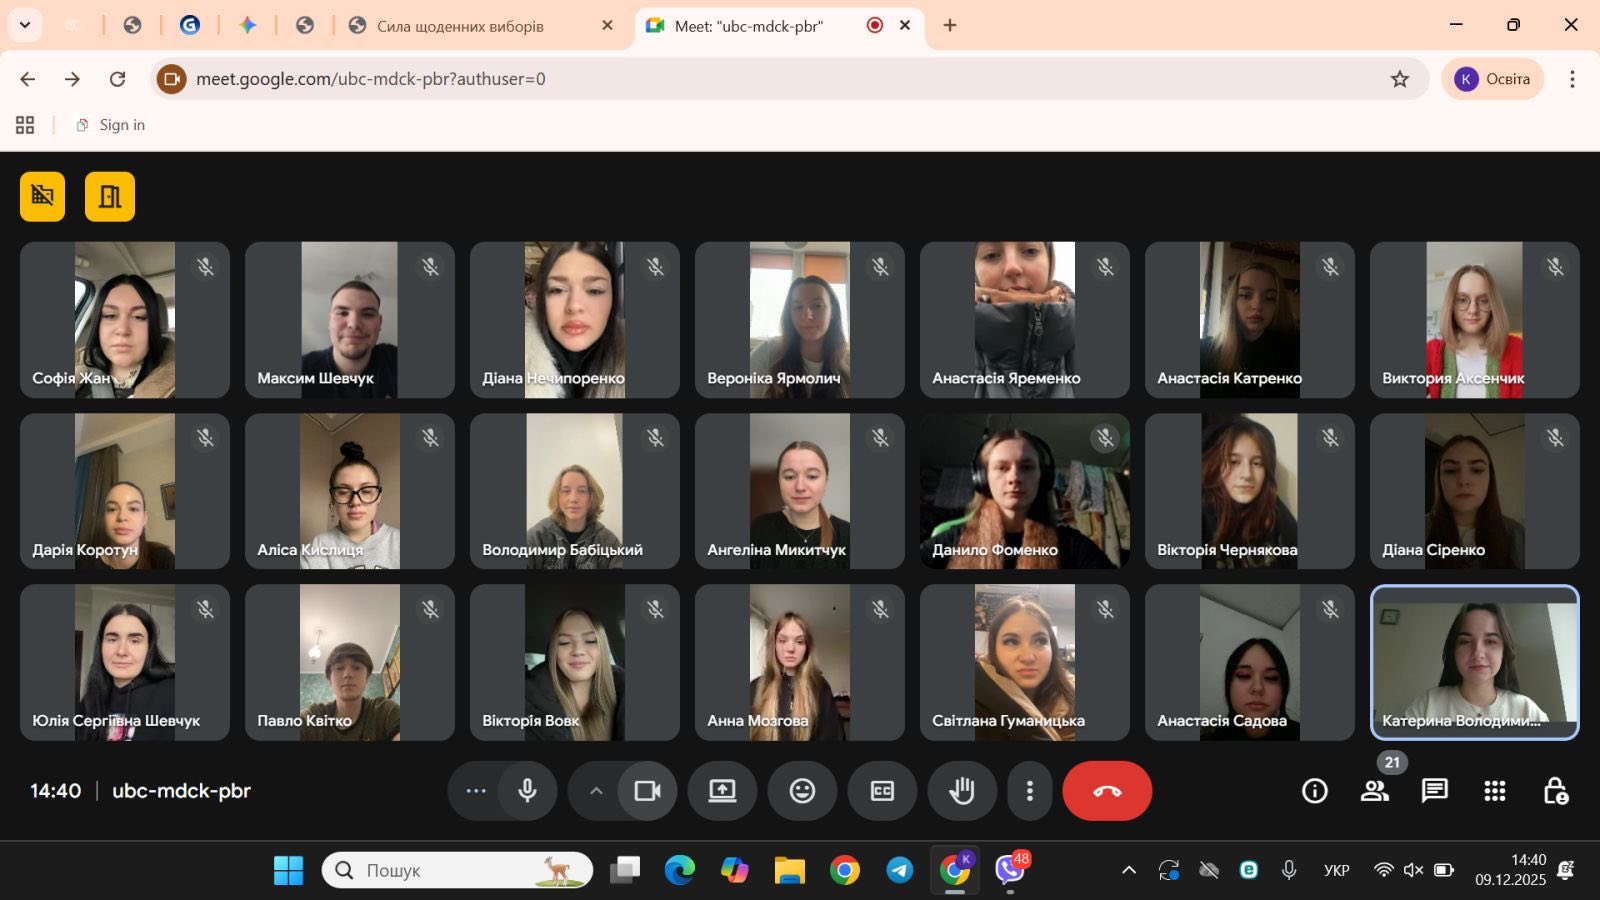Open meeting details info icon

pyautogui.click(x=1315, y=791)
